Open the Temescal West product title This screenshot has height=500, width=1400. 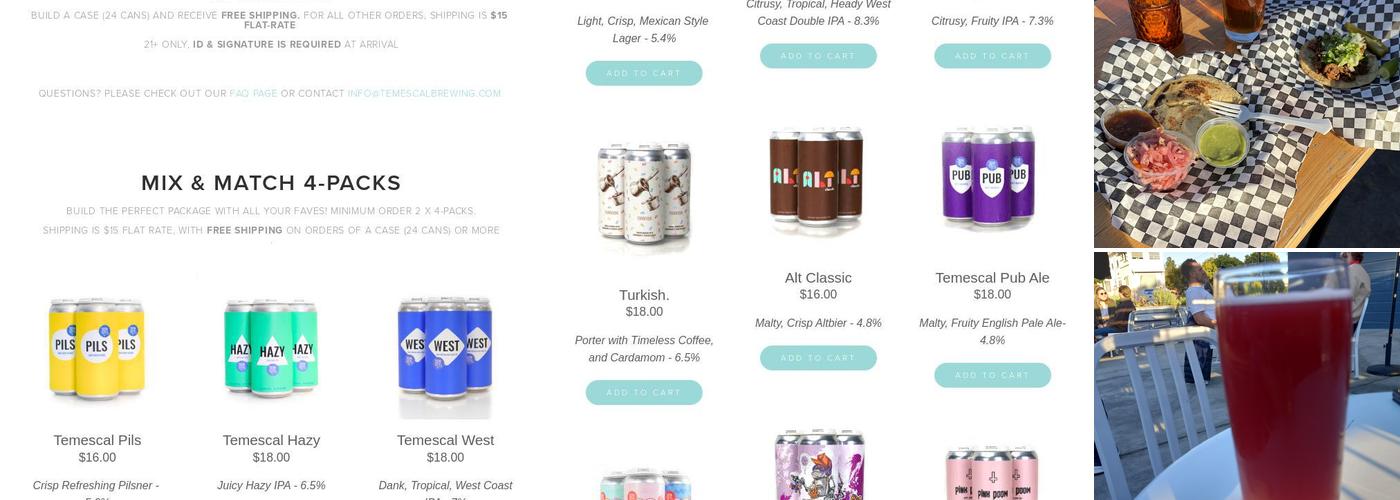(x=445, y=440)
